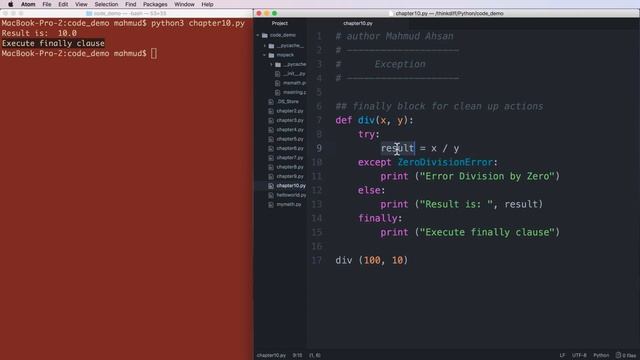Viewport: 640px width, 360px height.
Task: Click the Terminal command prompt cursor
Action: coord(153,53)
